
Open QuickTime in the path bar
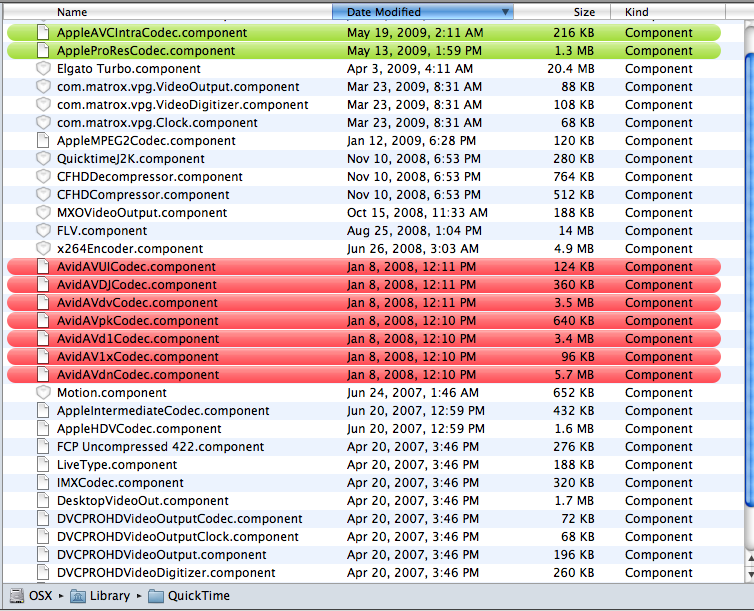pyautogui.click(x=199, y=596)
